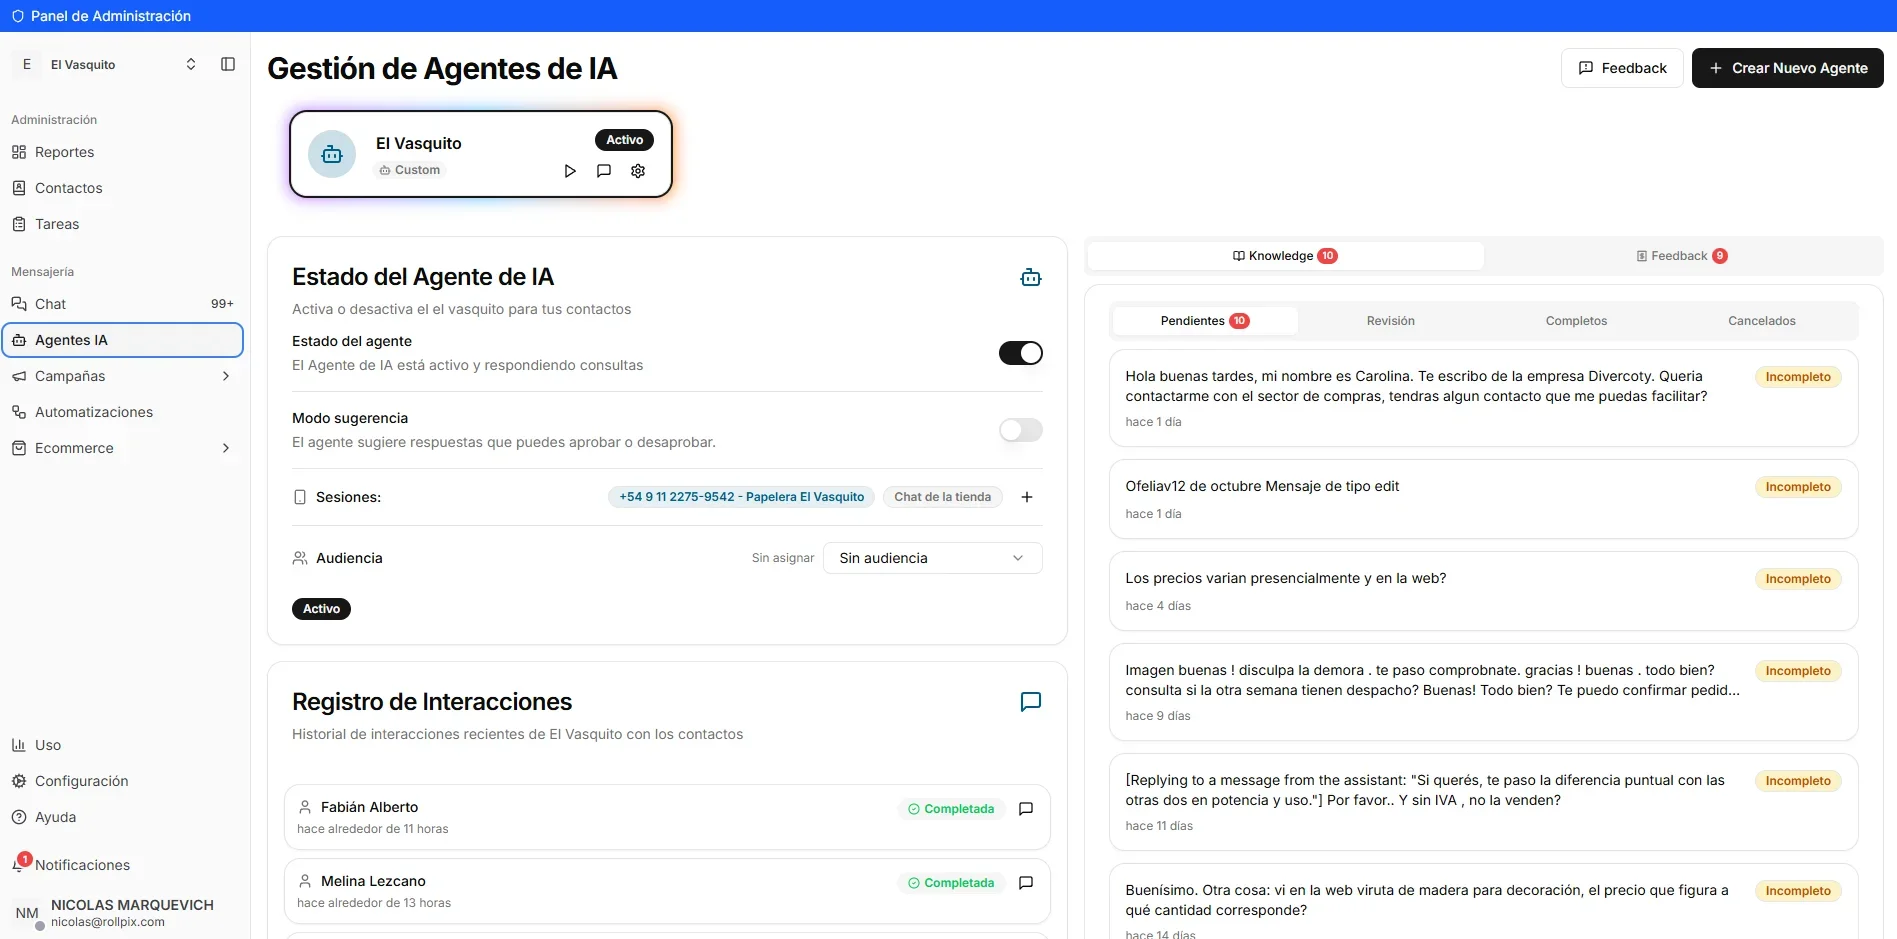This screenshot has width=1897, height=939.
Task: Click the El Vasquito robot avatar
Action: (x=332, y=154)
